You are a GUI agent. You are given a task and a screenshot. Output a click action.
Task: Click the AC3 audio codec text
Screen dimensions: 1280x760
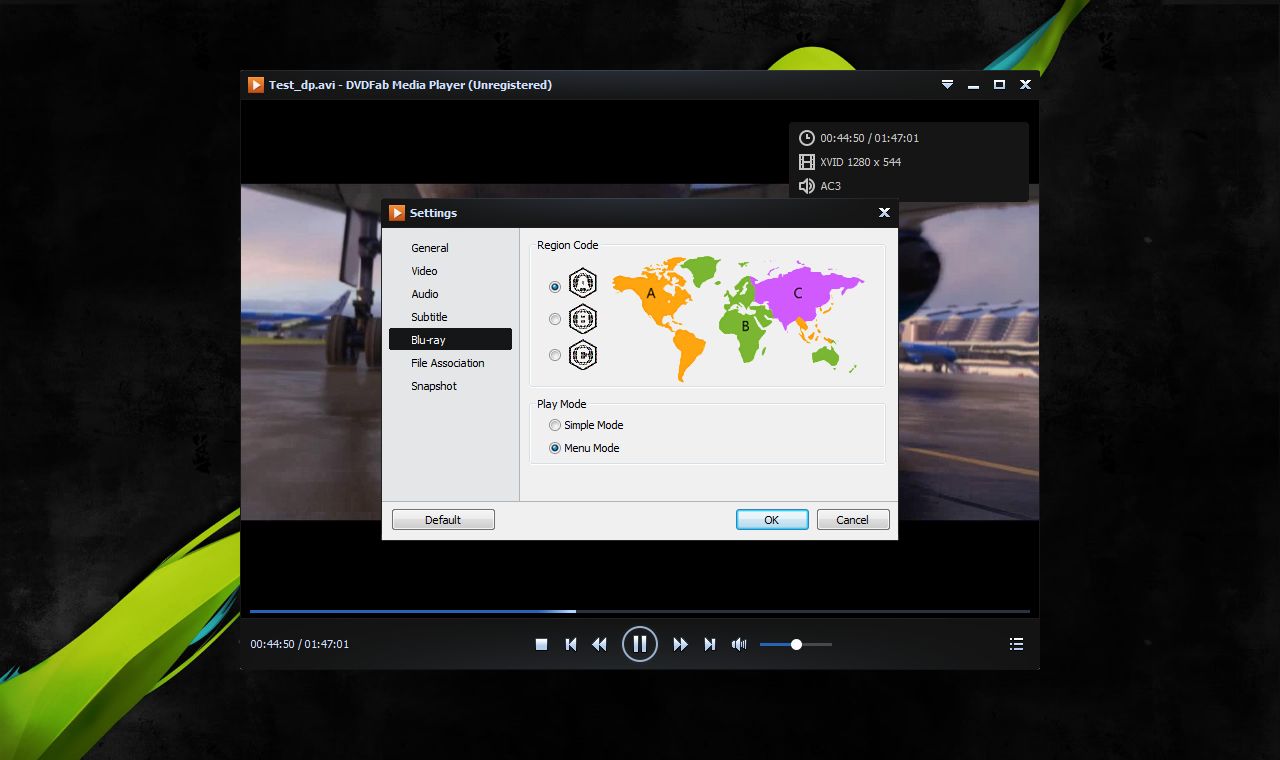point(831,186)
